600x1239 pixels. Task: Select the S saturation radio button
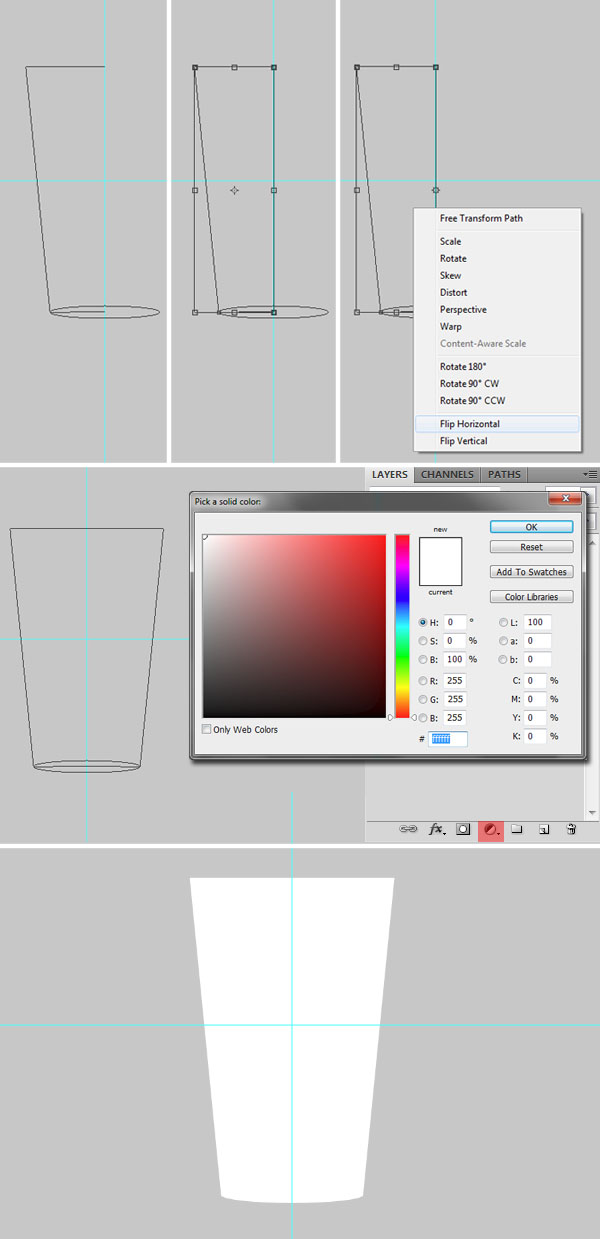click(423, 641)
